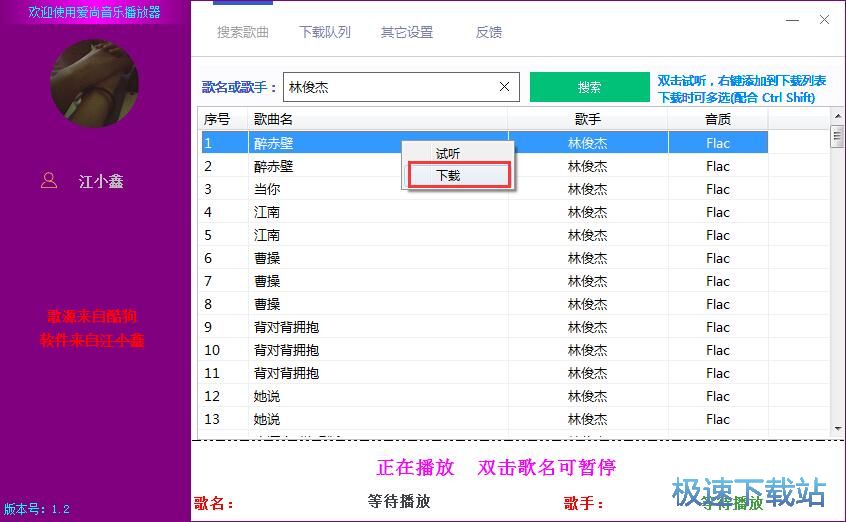Sort by the 音质 column header

pos(718,119)
